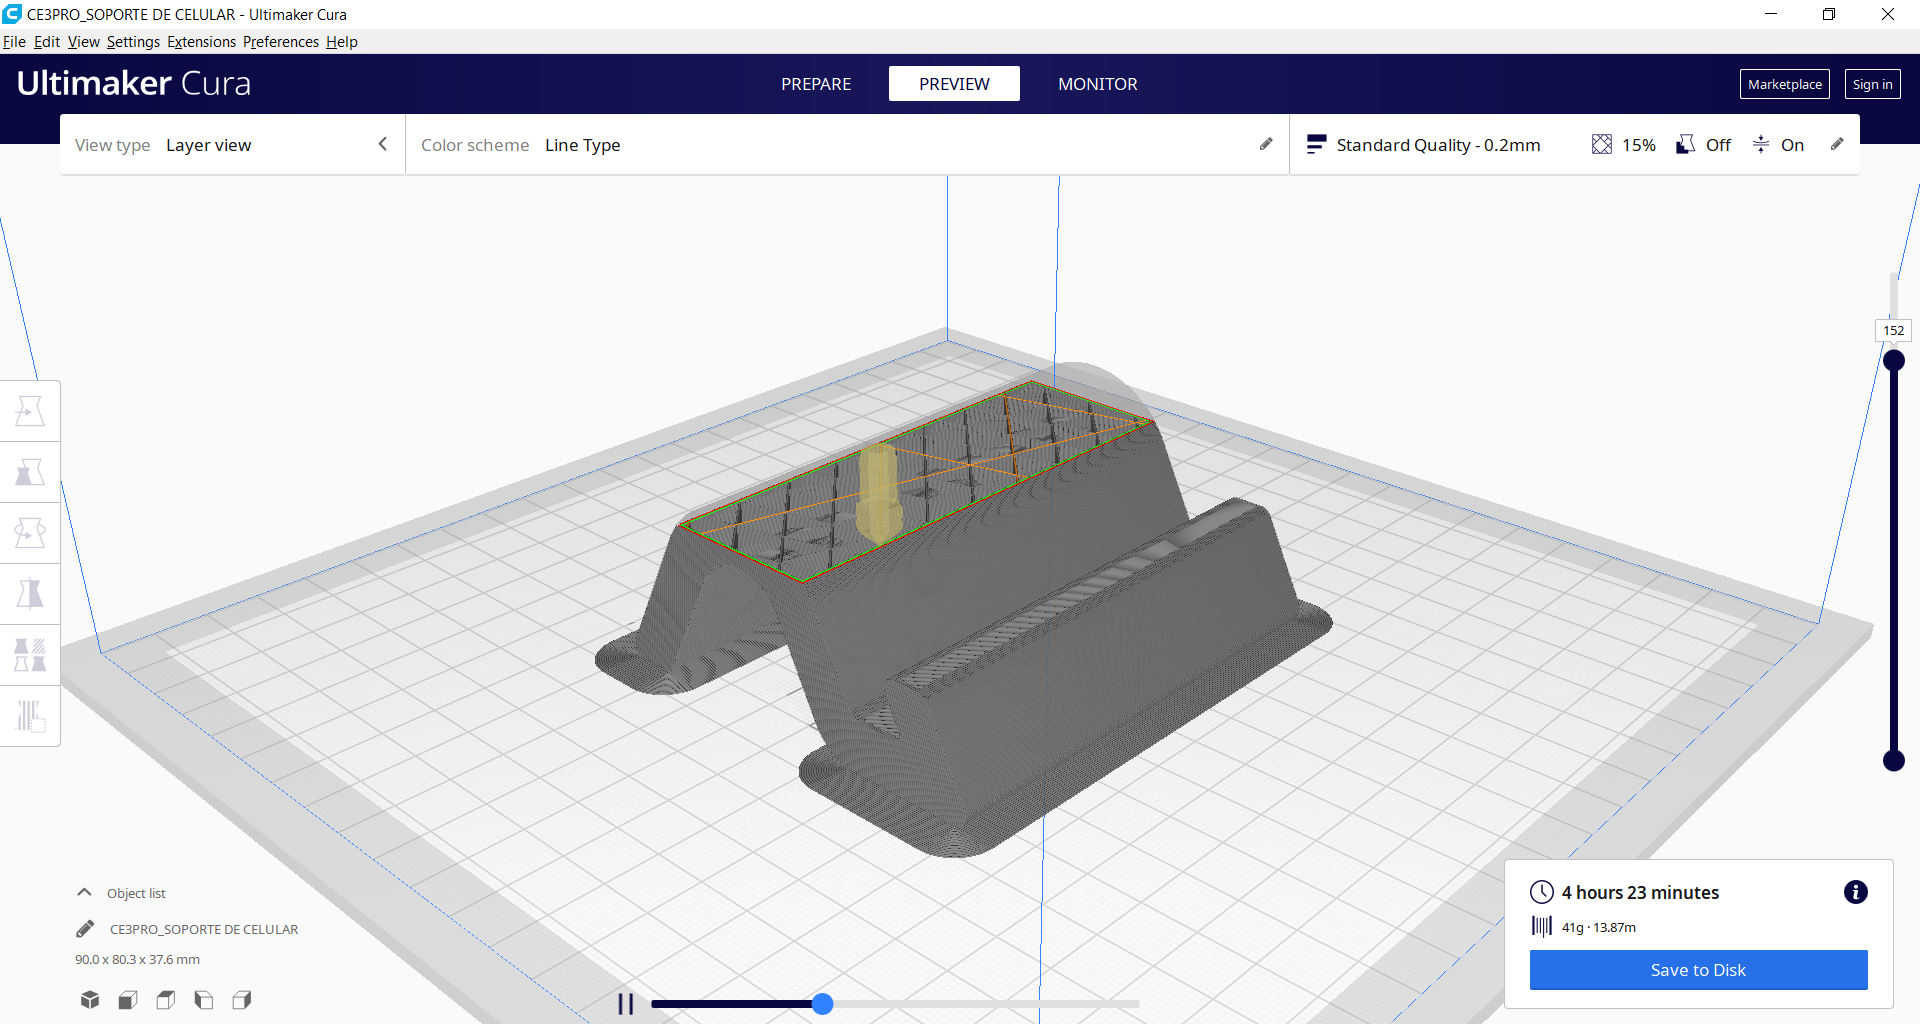The height and width of the screenshot is (1024, 1920).
Task: Open the print time information tooltip
Action: (x=1856, y=892)
